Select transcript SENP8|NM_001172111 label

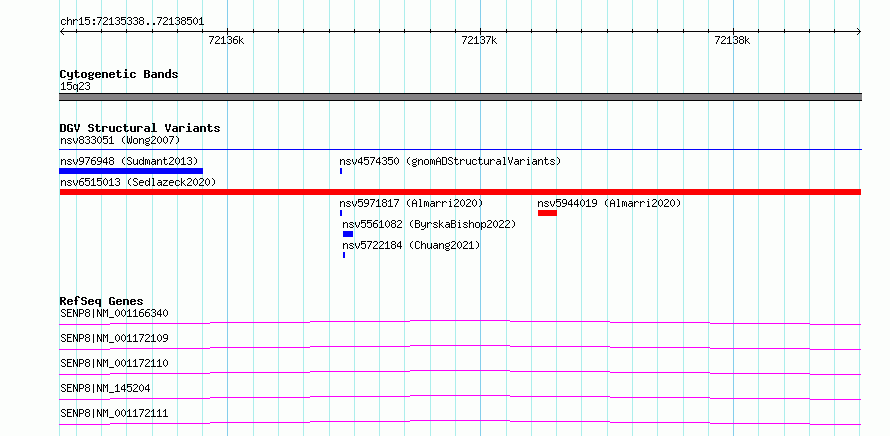(x=114, y=413)
